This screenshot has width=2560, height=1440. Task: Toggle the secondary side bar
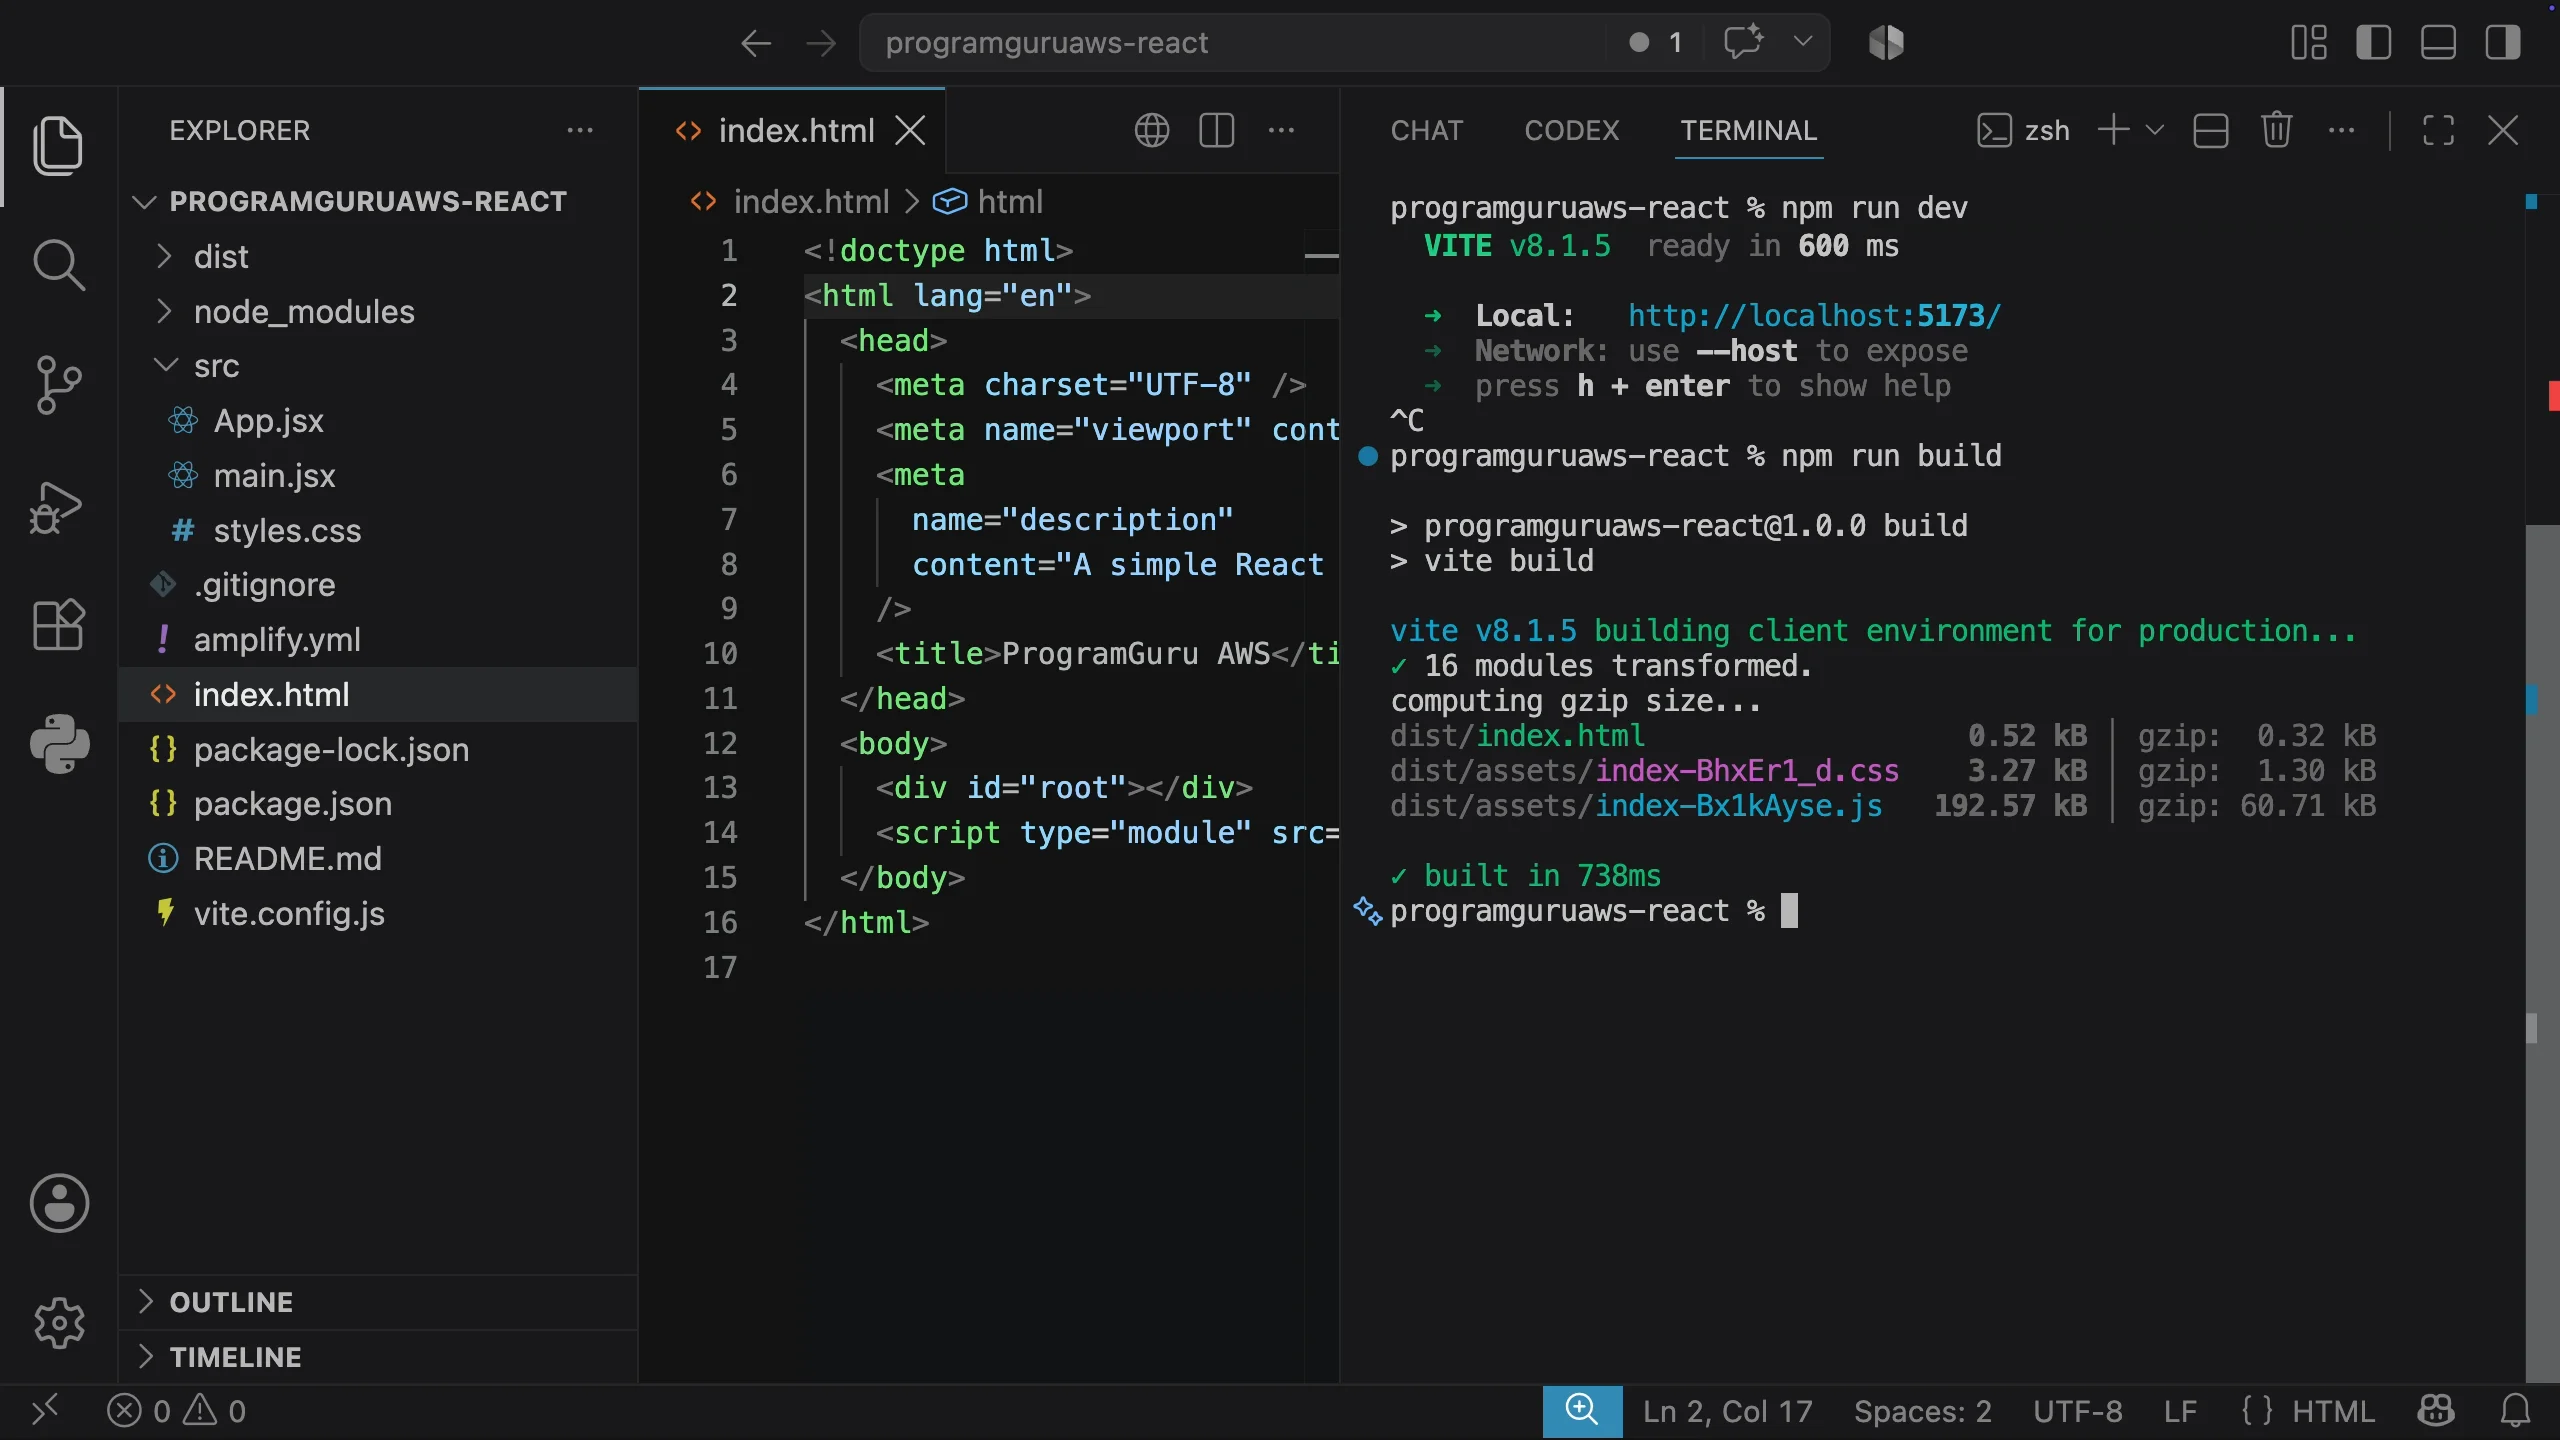pyautogui.click(x=2503, y=43)
